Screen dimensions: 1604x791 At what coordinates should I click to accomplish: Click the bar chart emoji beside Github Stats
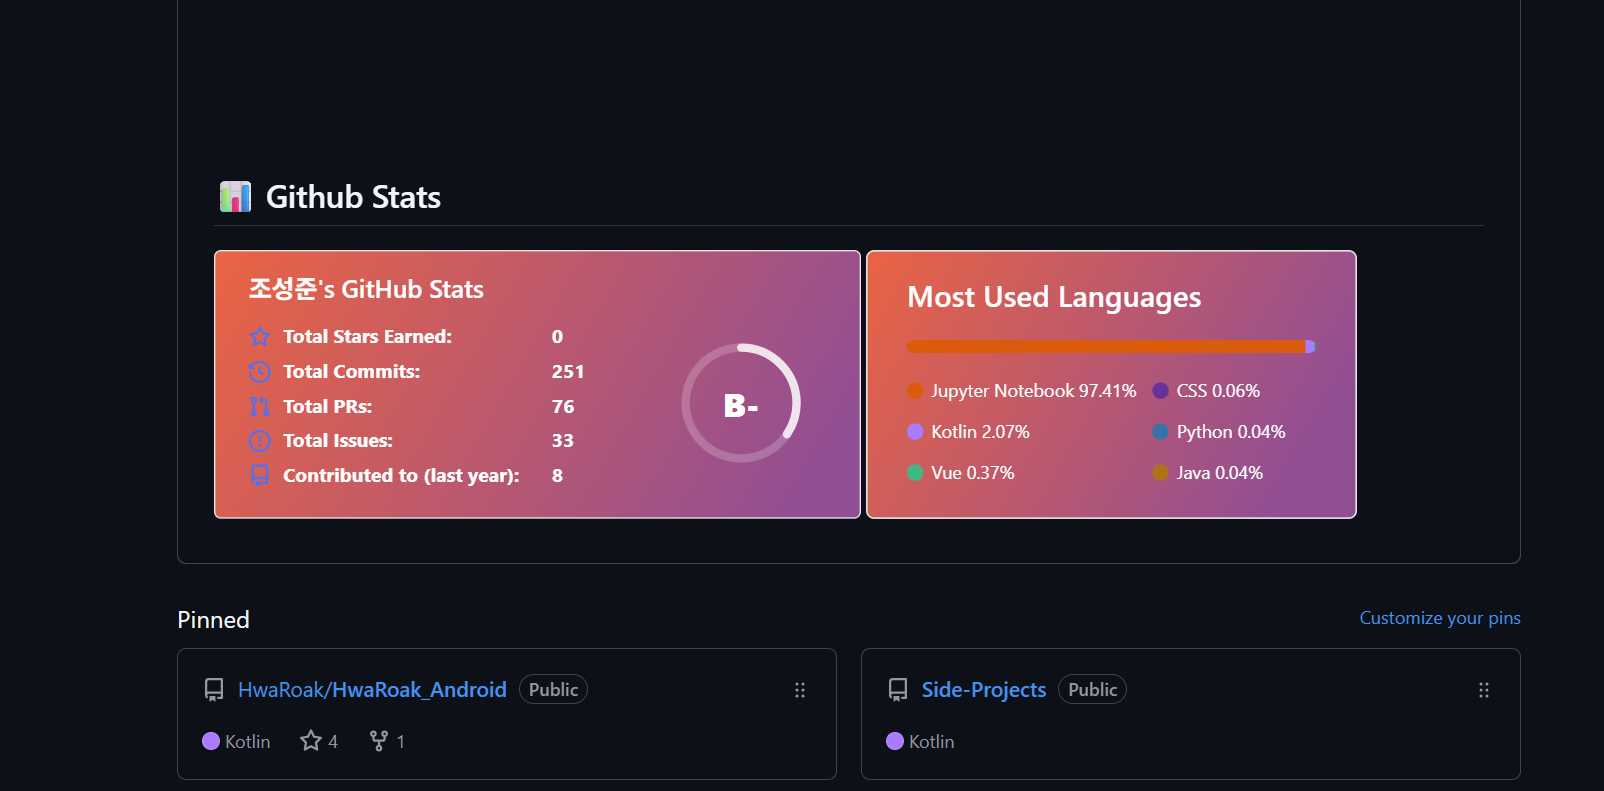pyautogui.click(x=235, y=197)
